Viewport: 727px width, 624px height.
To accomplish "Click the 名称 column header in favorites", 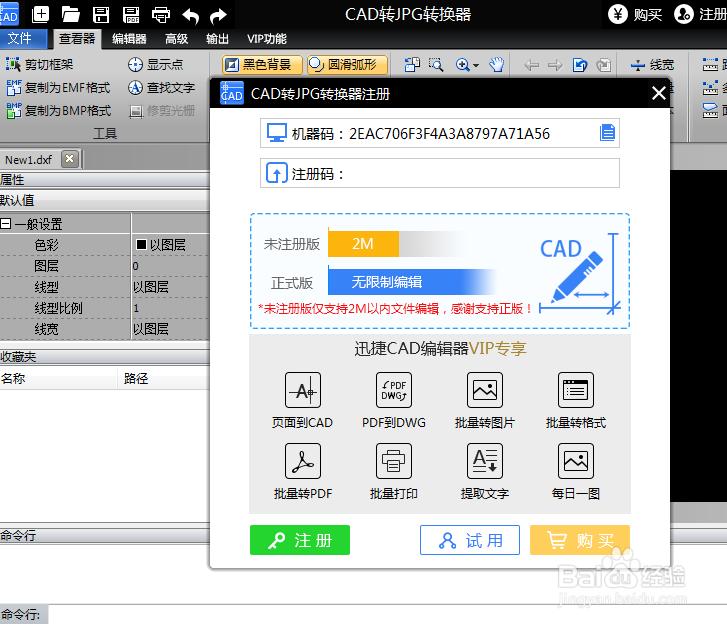I will click(x=58, y=378).
